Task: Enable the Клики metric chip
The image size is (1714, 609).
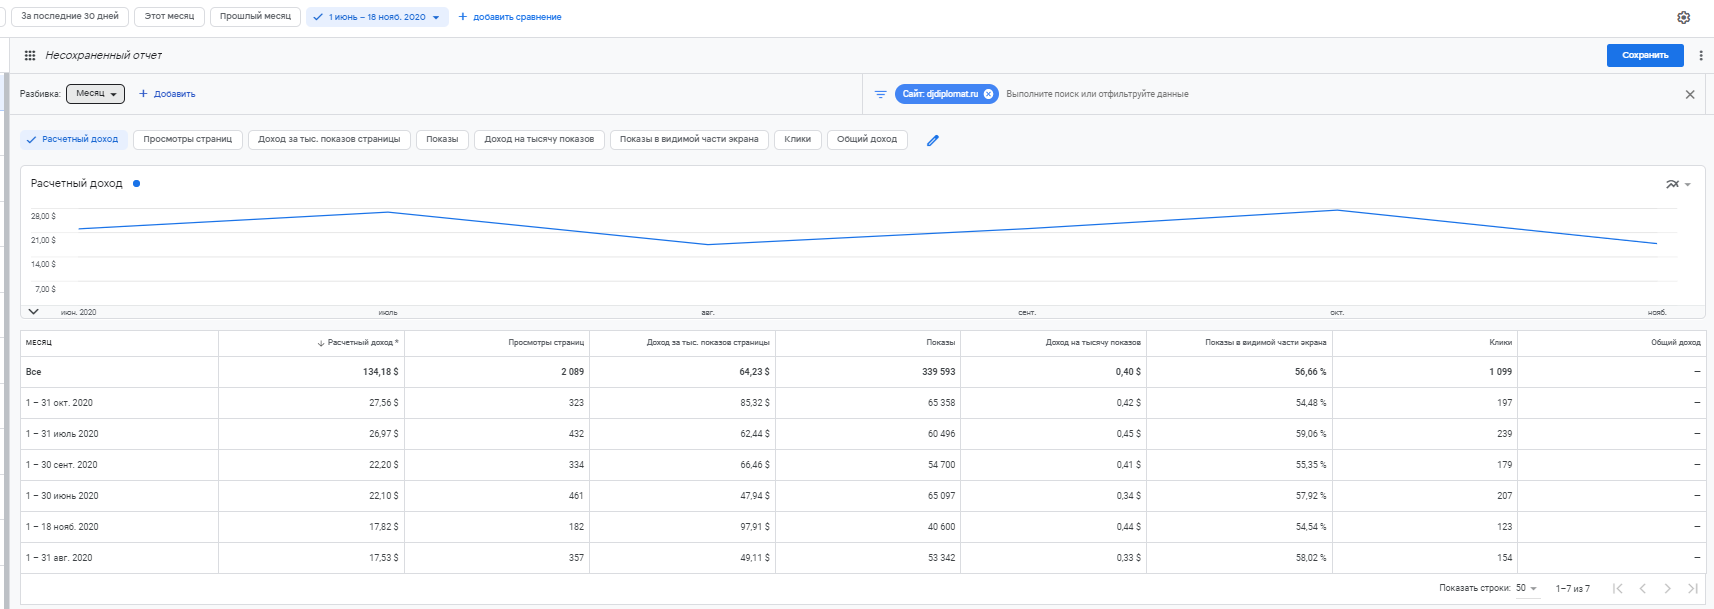Action: tap(797, 140)
